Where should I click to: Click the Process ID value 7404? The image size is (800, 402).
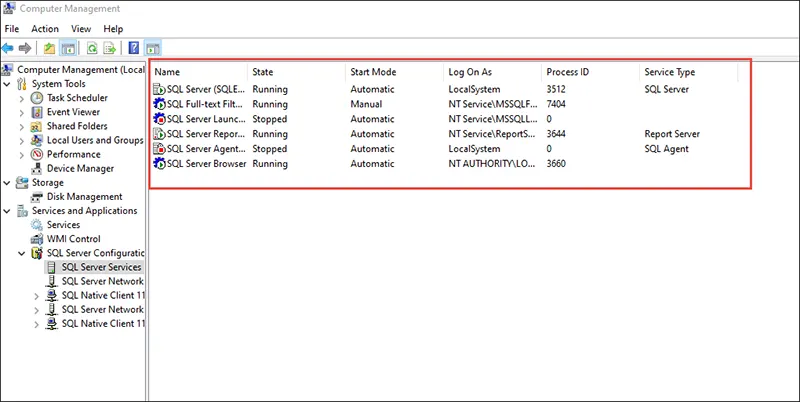click(x=556, y=104)
